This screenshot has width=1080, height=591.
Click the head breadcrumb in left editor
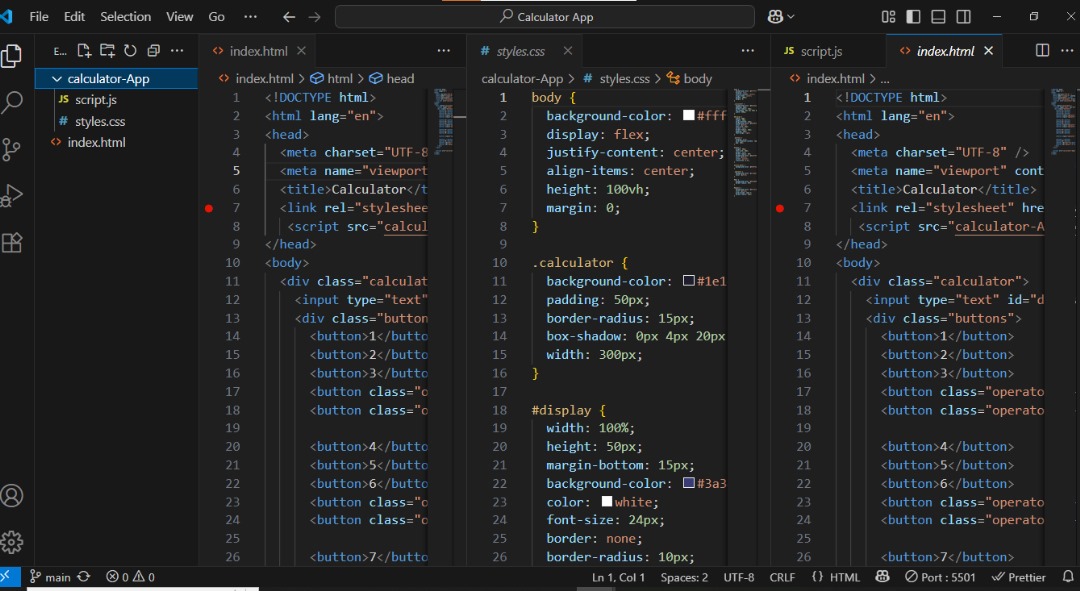tap(391, 79)
